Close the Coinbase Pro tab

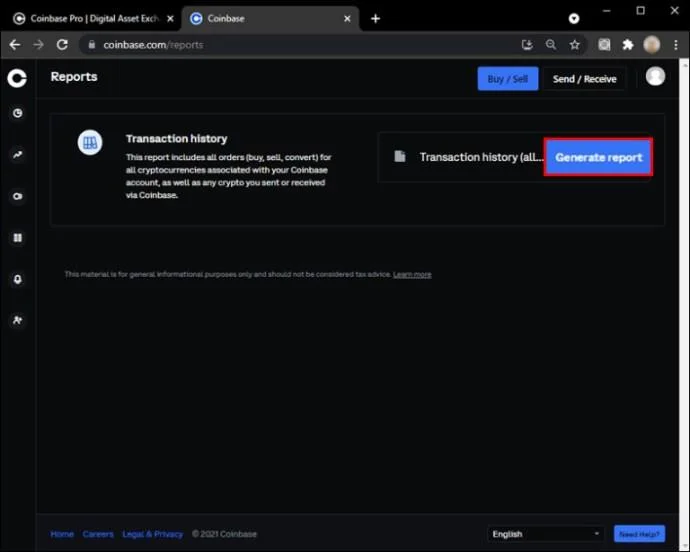click(170, 18)
